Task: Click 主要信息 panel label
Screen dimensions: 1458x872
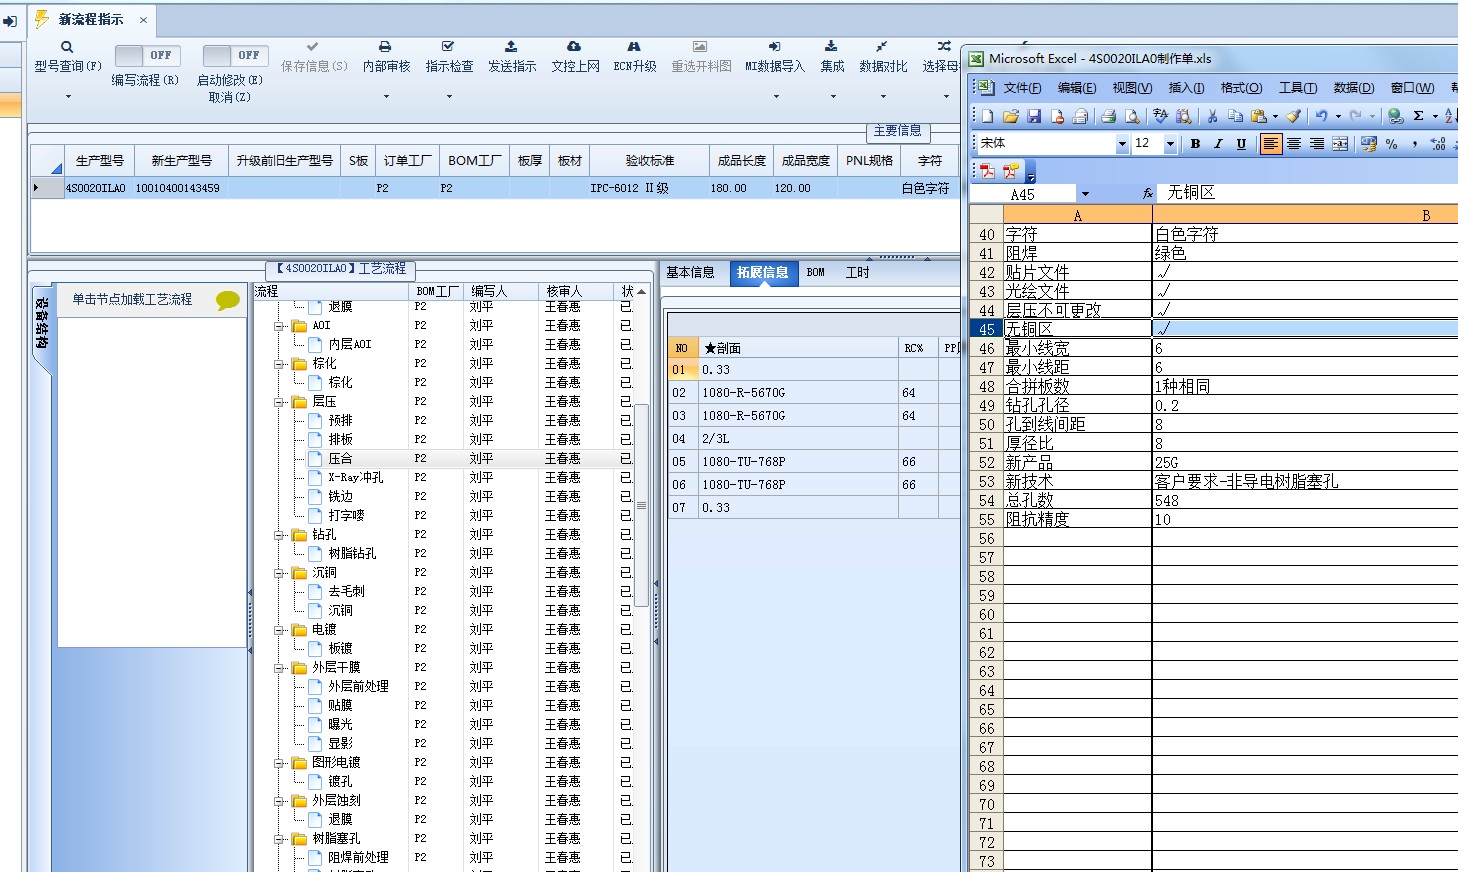Action: click(x=897, y=131)
